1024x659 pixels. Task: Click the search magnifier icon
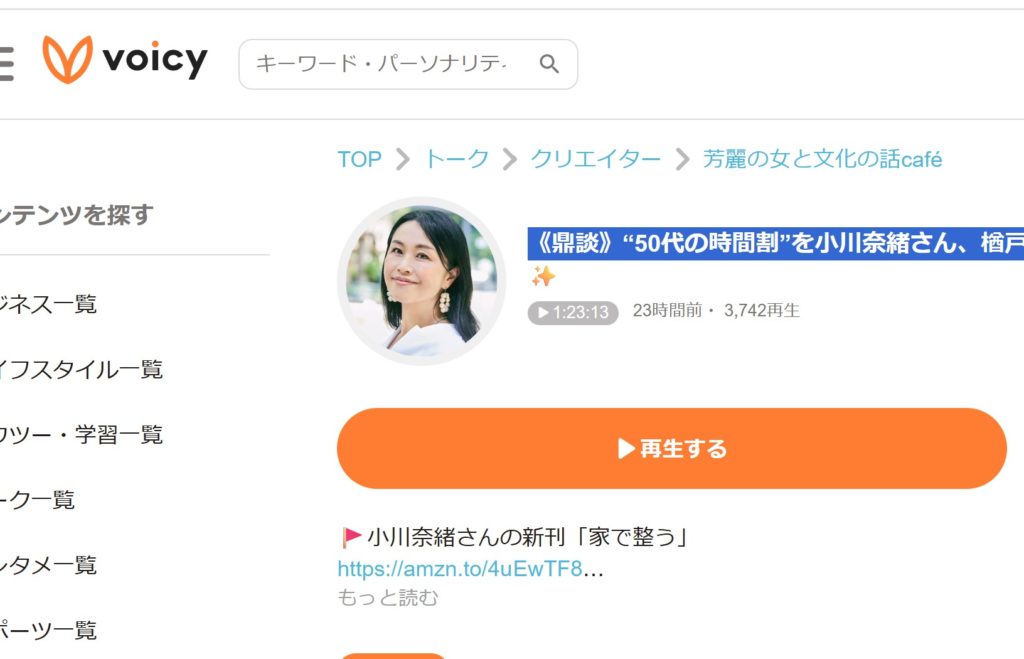coord(549,64)
